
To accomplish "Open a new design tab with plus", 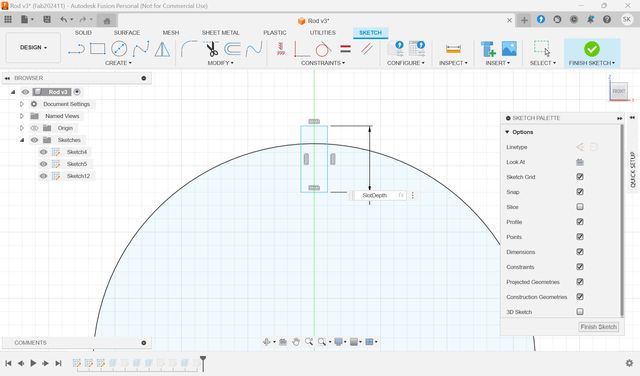I will [x=524, y=20].
